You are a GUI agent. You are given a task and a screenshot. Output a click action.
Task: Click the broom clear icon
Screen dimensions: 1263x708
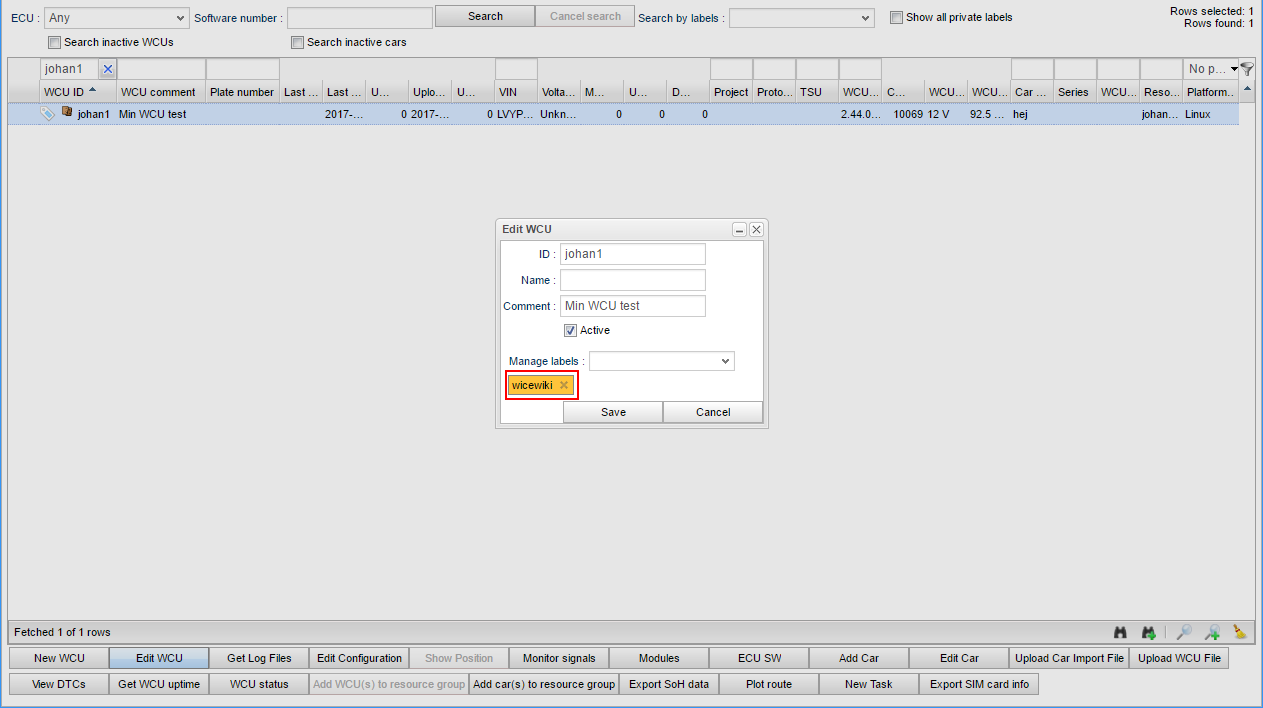[x=1240, y=632]
